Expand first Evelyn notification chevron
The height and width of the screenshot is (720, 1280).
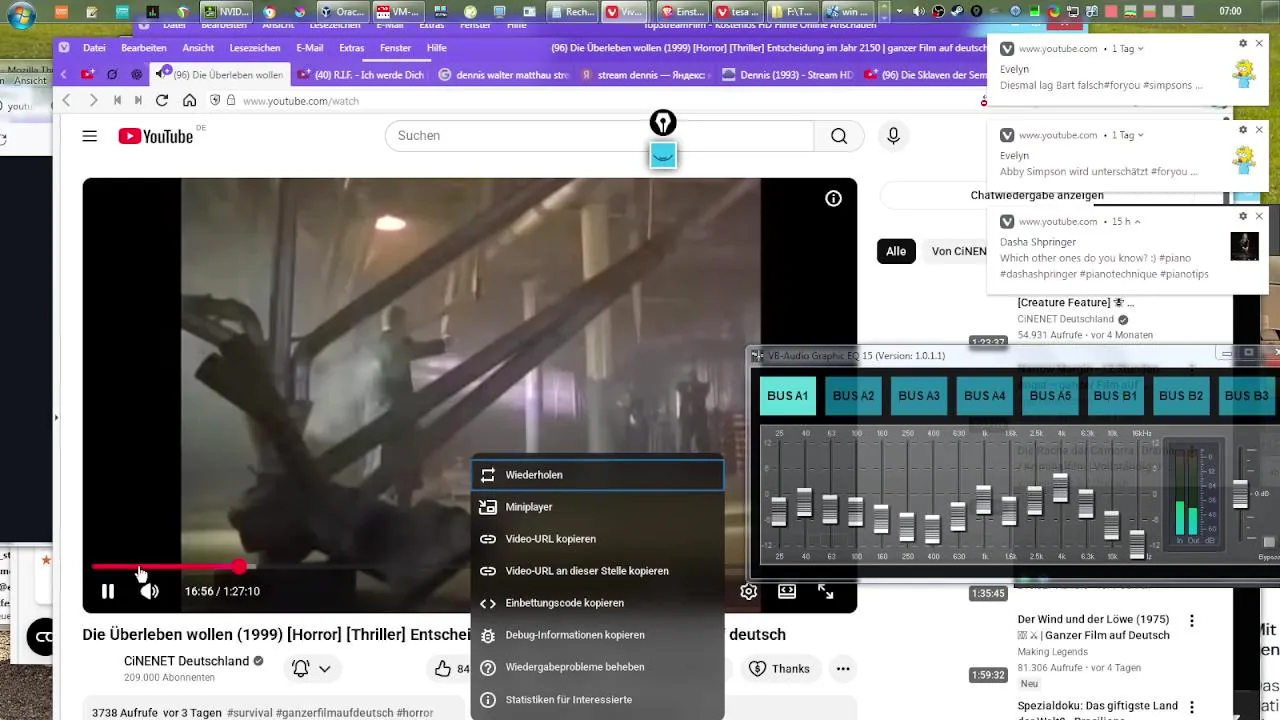[1140, 49]
